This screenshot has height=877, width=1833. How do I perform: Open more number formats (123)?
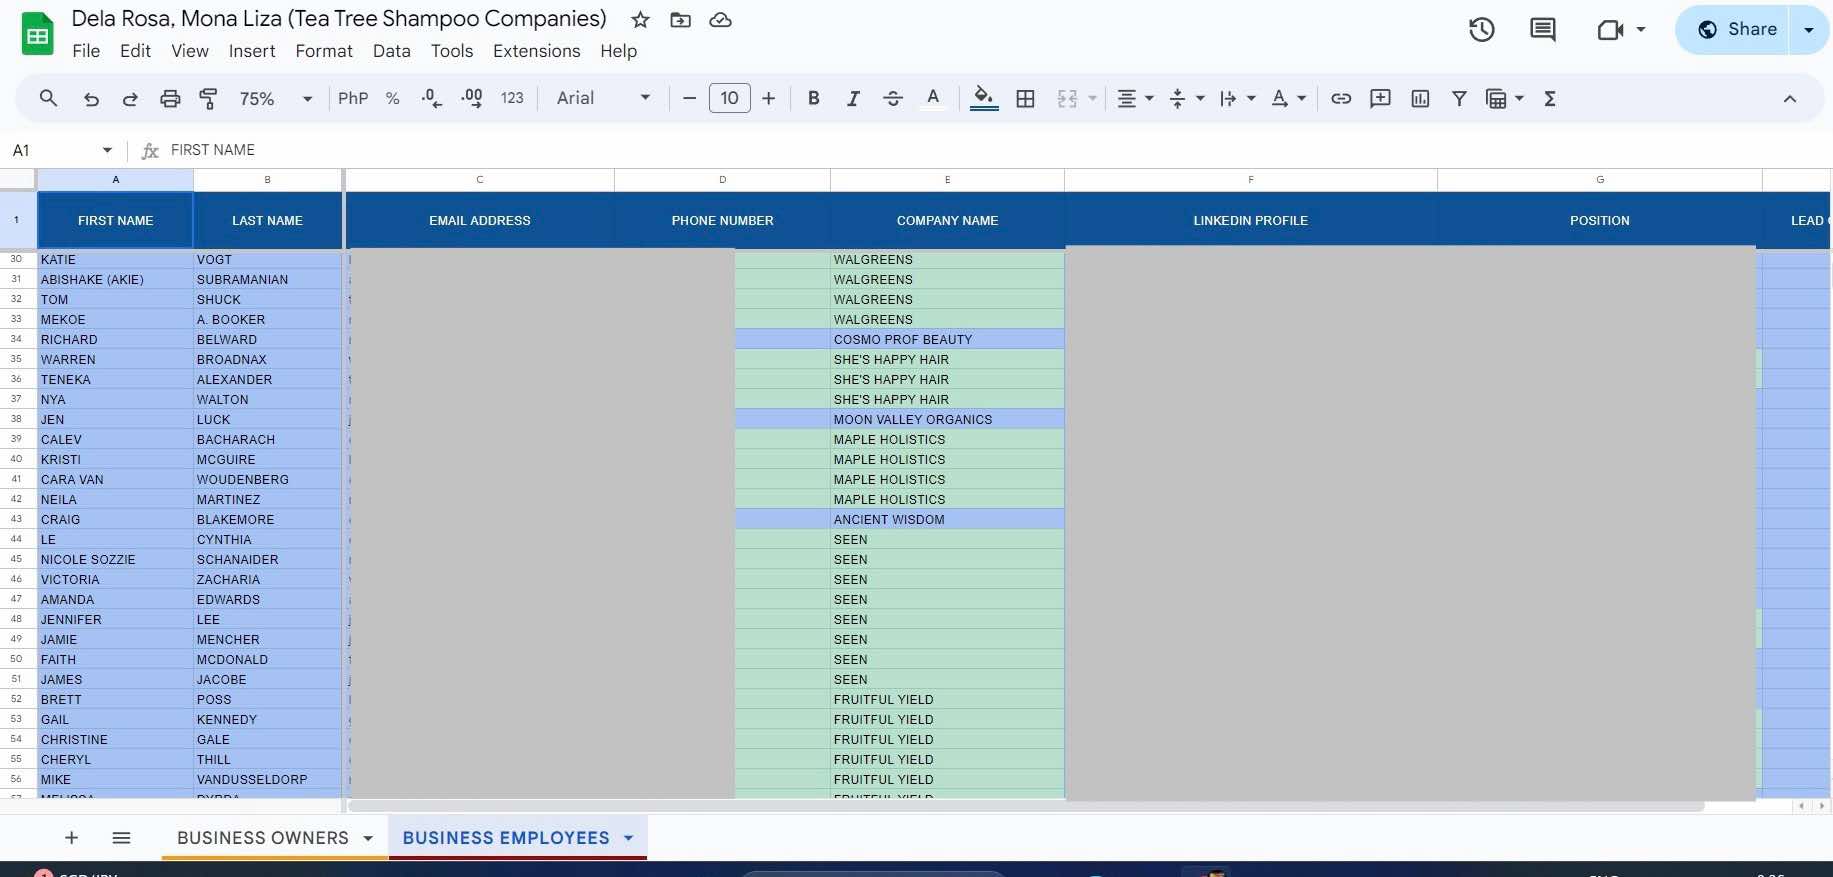pyautogui.click(x=512, y=98)
